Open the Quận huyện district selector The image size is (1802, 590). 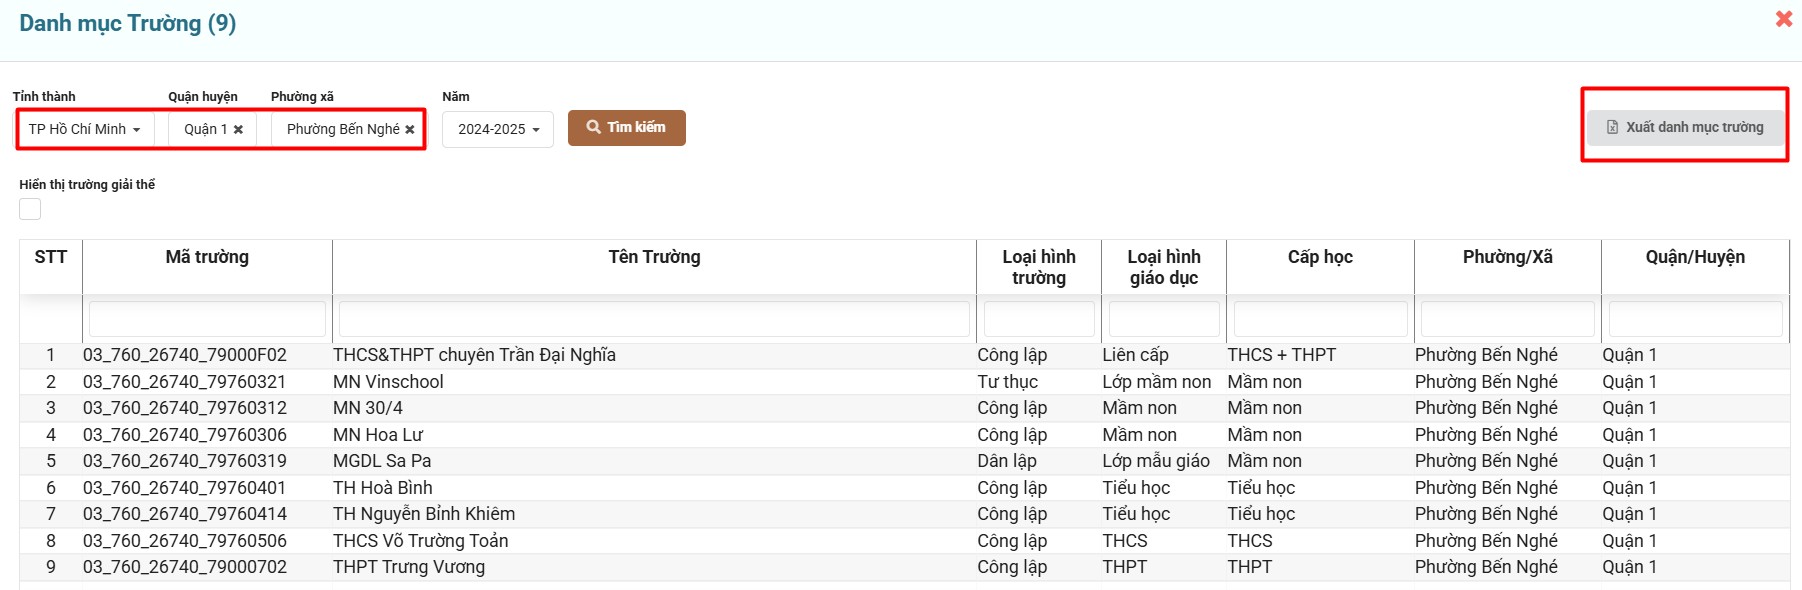pos(204,130)
